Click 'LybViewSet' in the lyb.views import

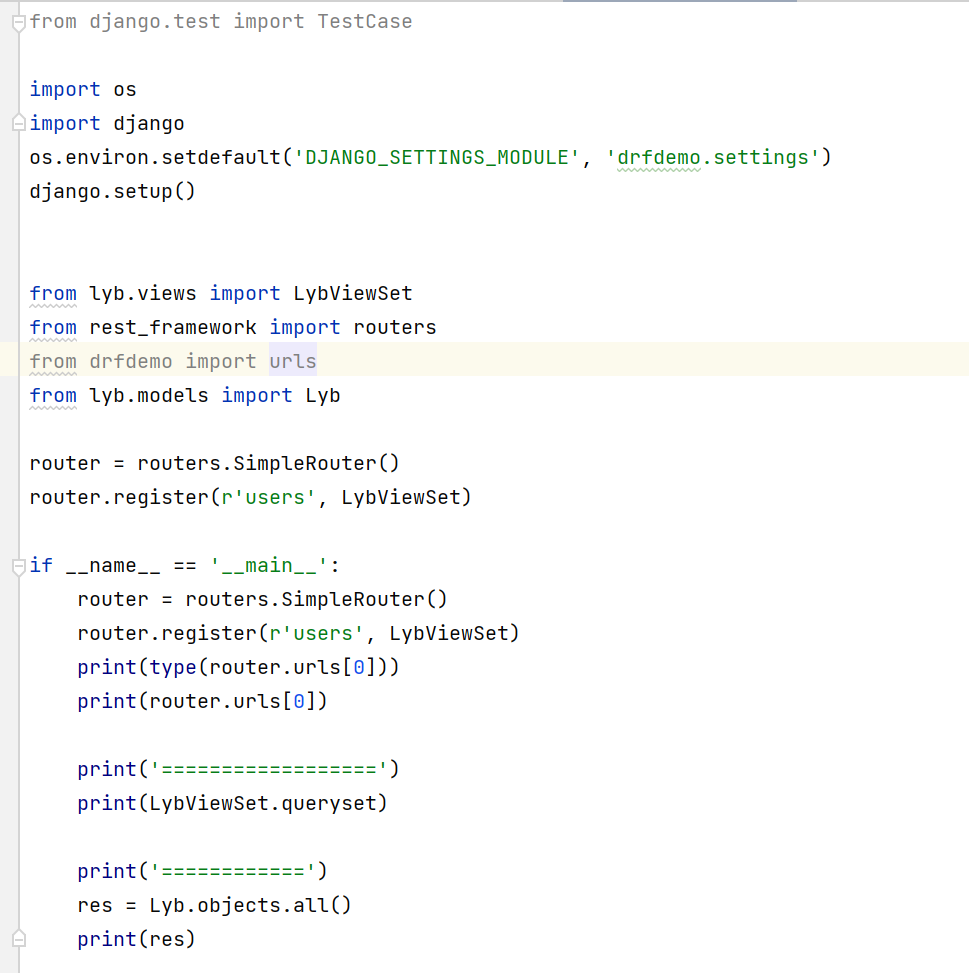coord(352,294)
